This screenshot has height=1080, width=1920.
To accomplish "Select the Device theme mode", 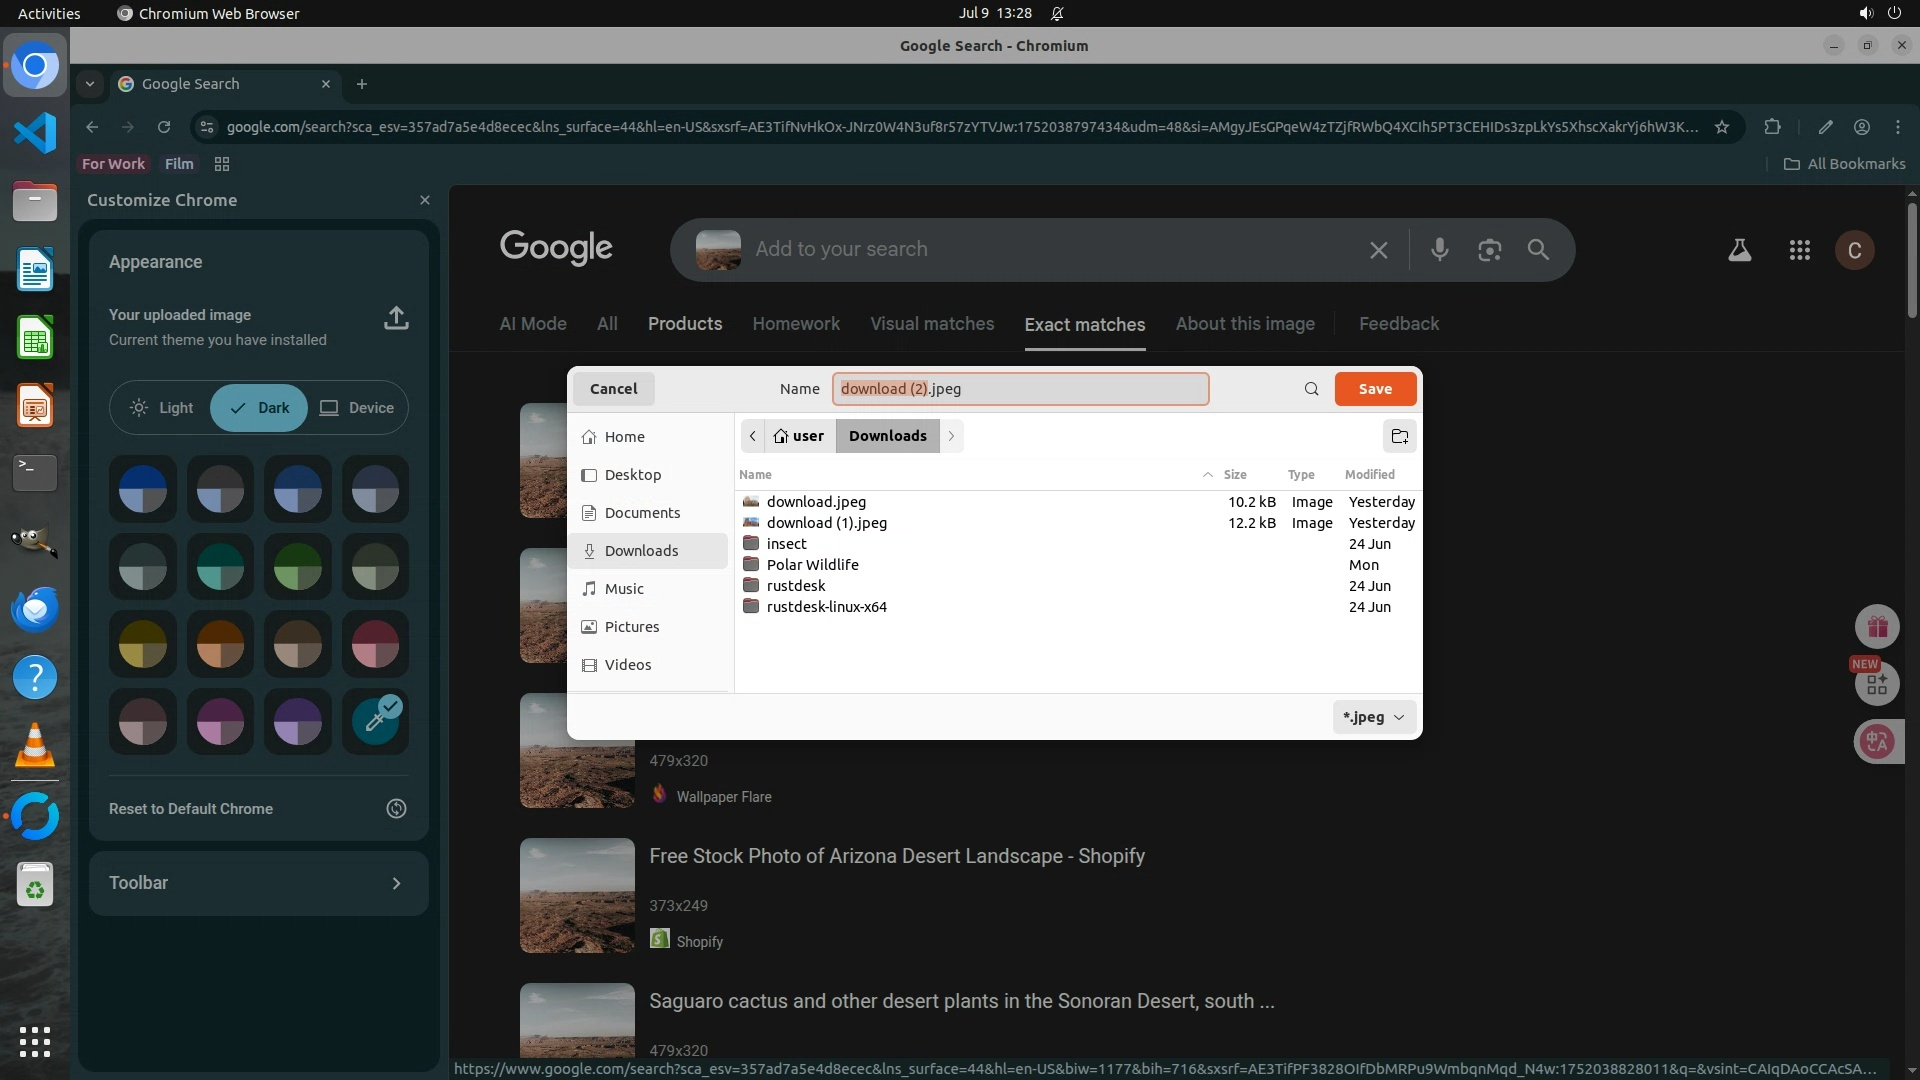I will [x=357, y=408].
